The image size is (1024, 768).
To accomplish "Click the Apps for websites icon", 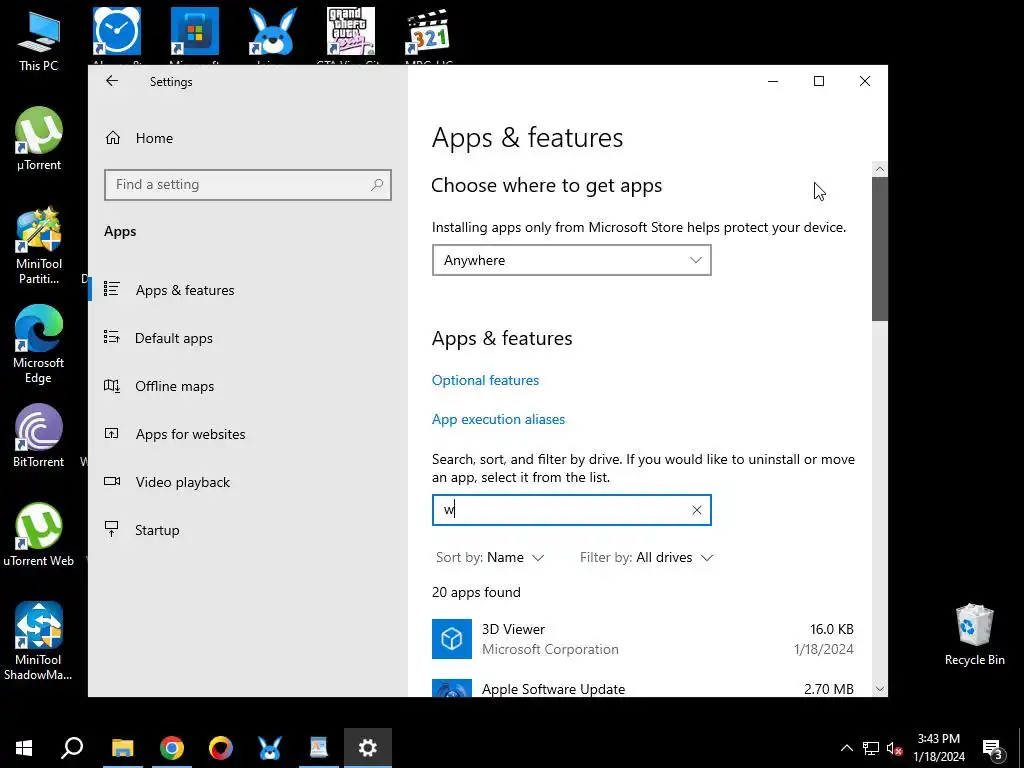I will click(112, 434).
